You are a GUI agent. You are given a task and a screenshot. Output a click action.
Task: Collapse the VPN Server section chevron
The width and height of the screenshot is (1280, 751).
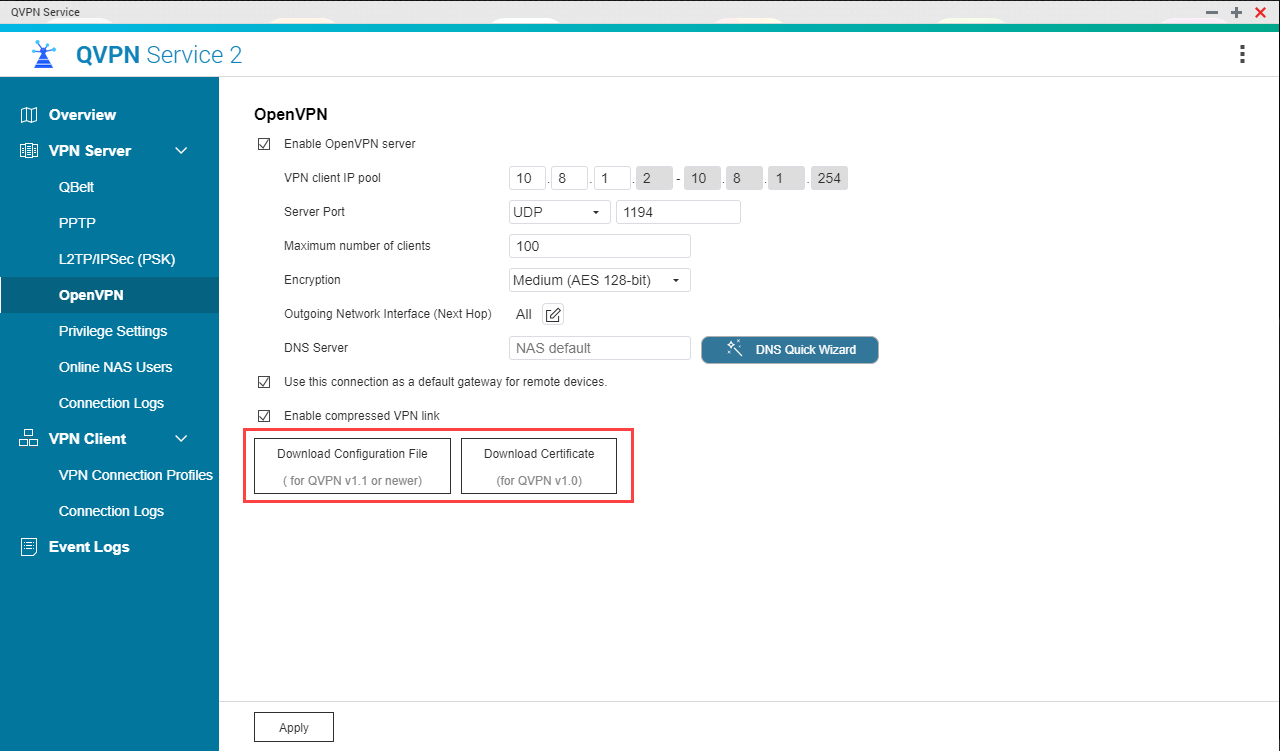click(x=181, y=151)
